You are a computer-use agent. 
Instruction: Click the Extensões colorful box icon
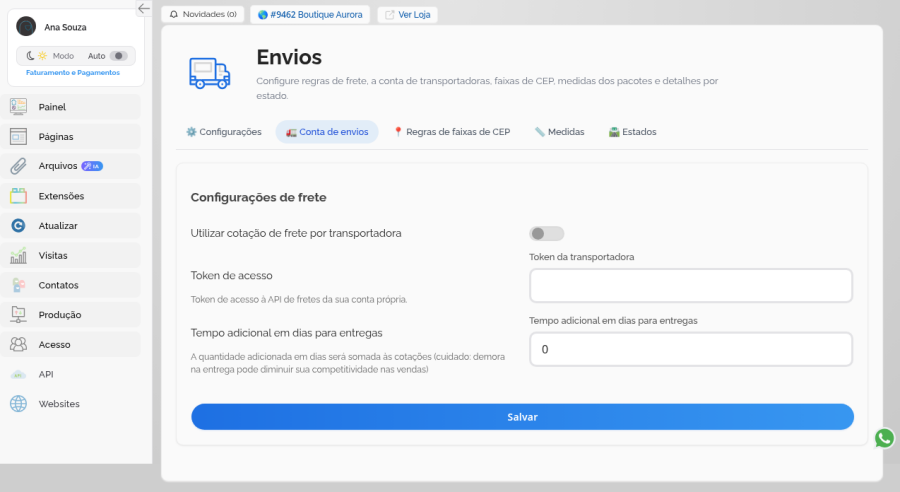[x=18, y=196]
